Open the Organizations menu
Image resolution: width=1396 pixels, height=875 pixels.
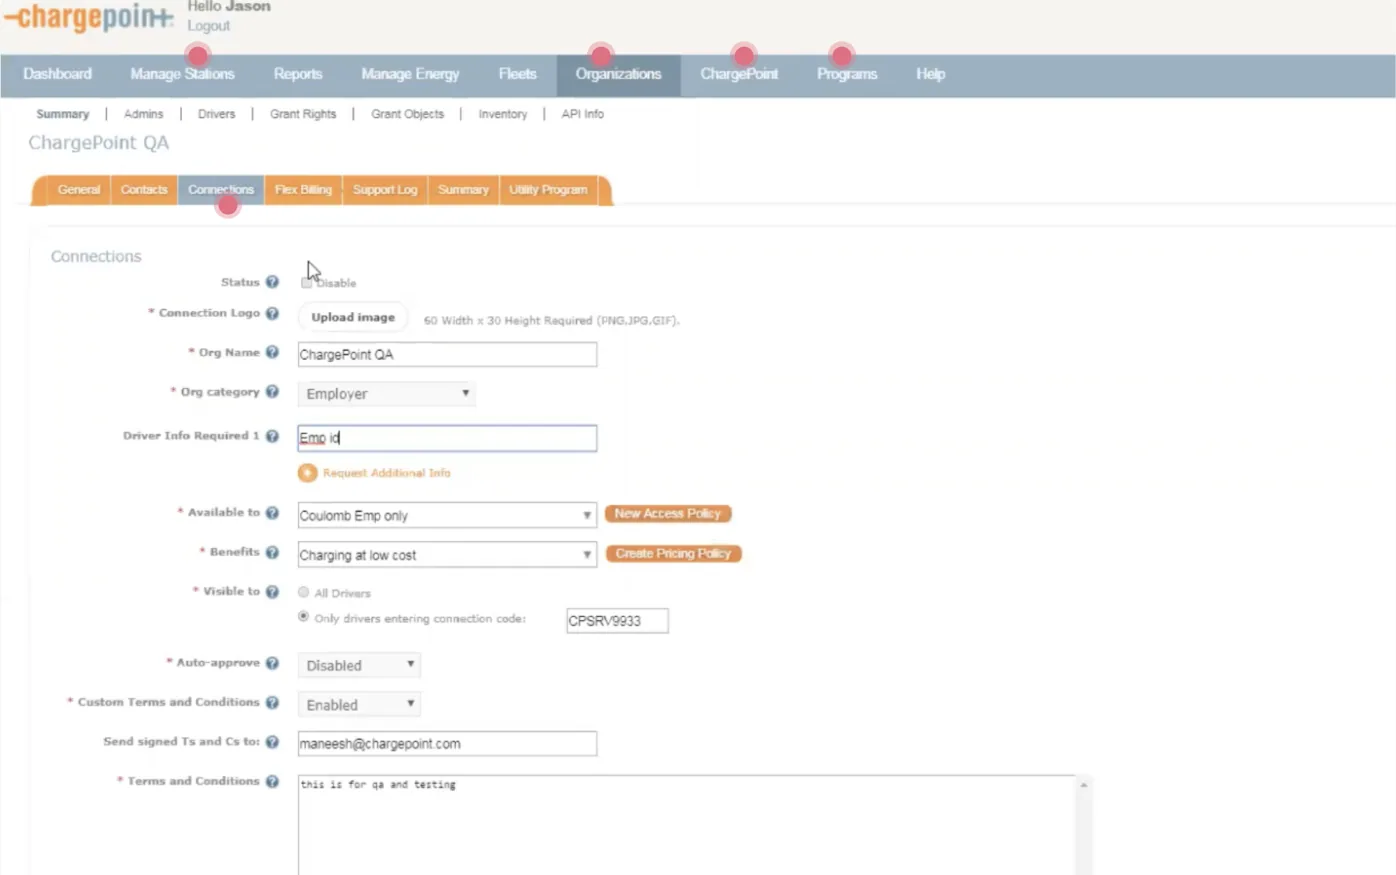point(618,74)
